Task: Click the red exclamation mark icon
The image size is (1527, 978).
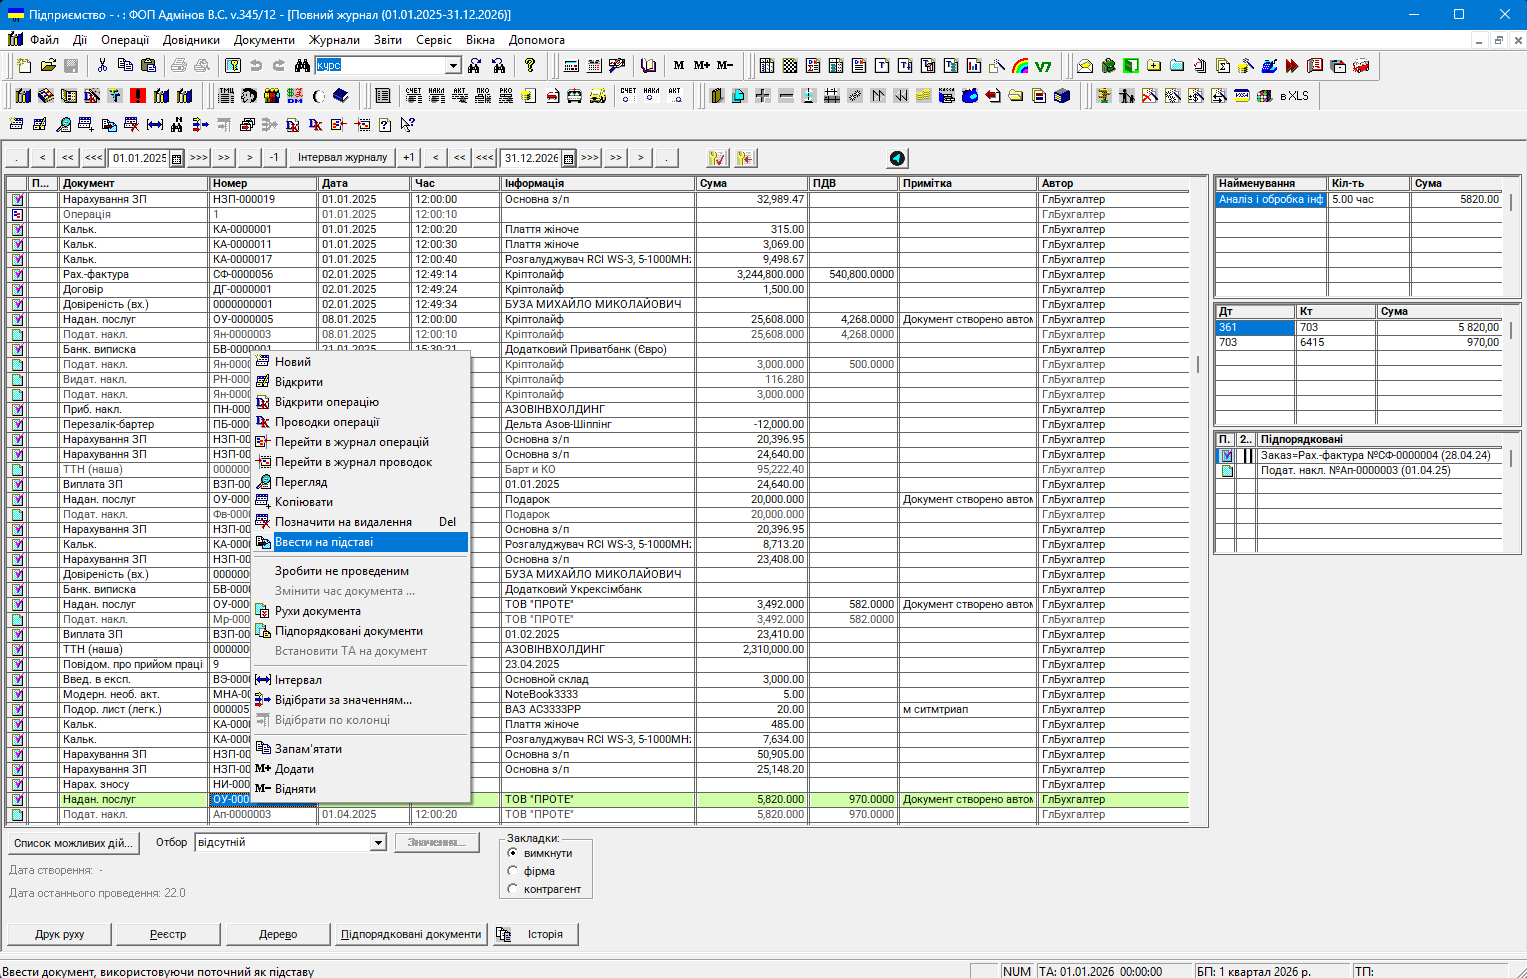Action: 138,96
